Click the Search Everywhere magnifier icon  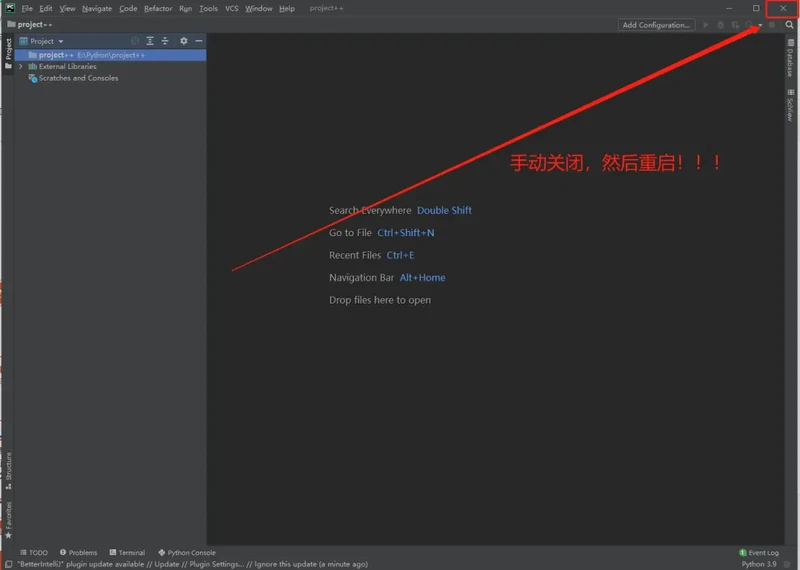(x=788, y=25)
